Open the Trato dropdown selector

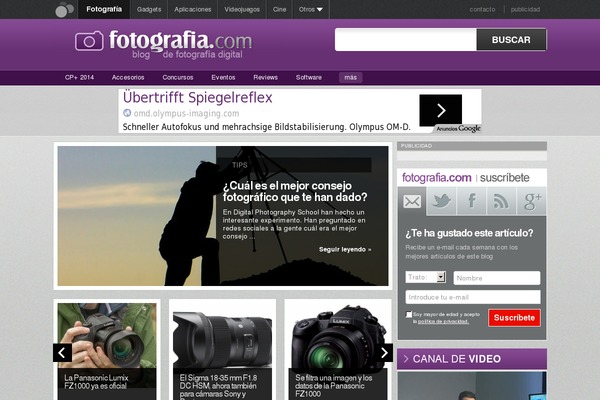coord(426,277)
